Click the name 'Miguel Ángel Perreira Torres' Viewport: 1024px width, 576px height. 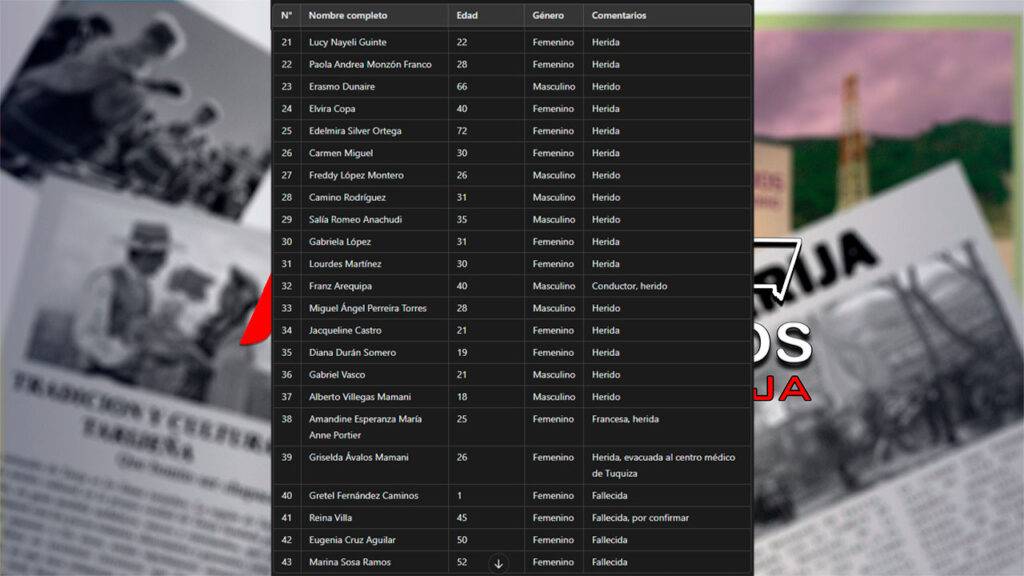368,308
